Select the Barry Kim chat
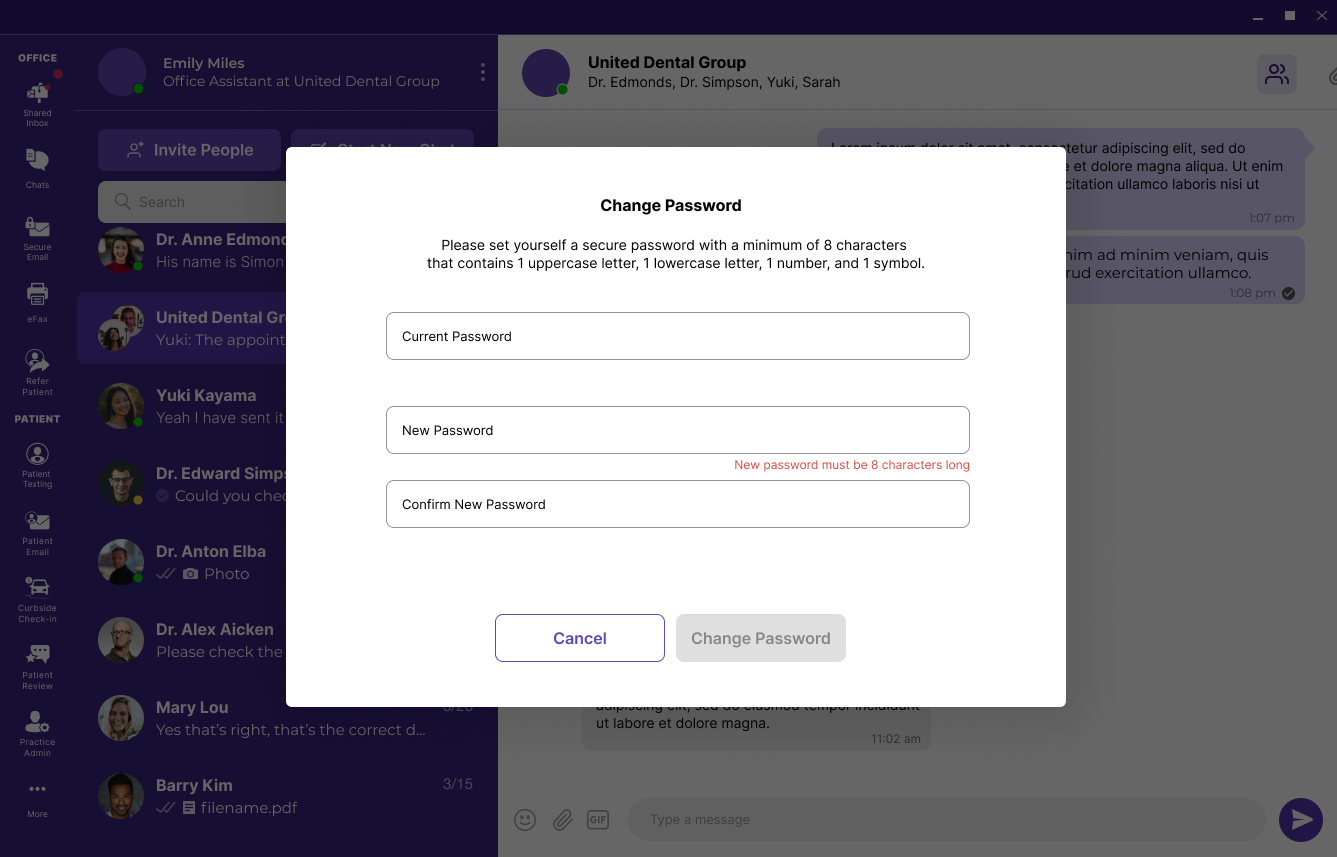This screenshot has height=857, width=1337. [x=285, y=796]
